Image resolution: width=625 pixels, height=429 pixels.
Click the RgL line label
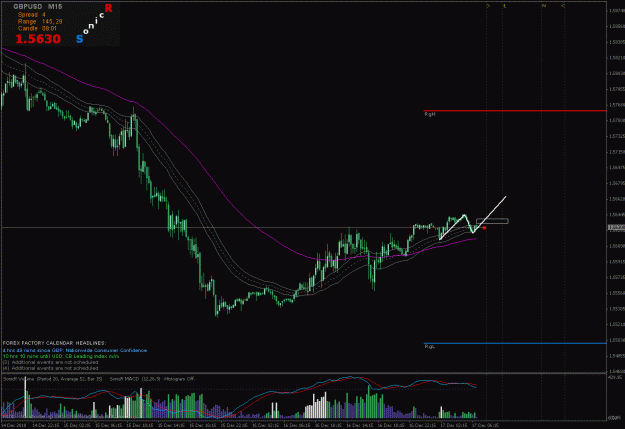(x=430, y=347)
